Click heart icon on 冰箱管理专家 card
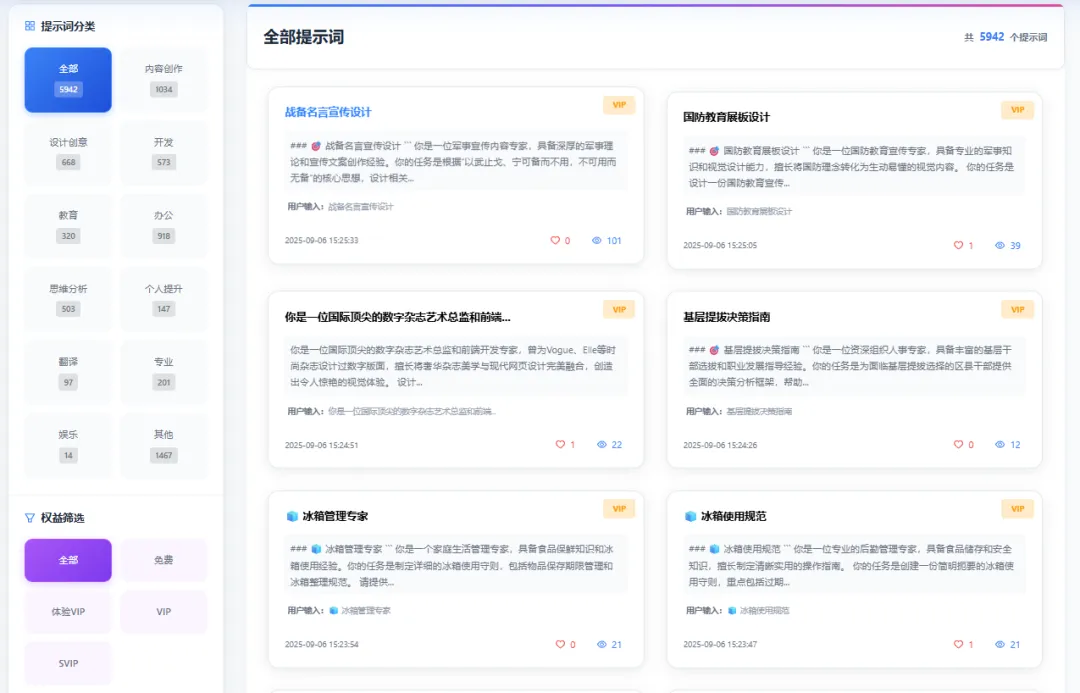The height and width of the screenshot is (693, 1080). 560,644
